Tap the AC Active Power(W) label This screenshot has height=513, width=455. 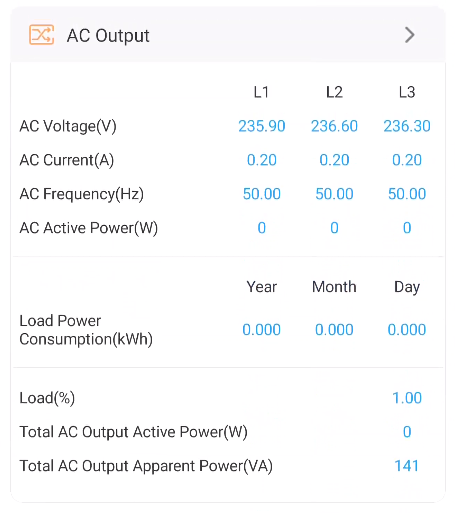[89, 228]
